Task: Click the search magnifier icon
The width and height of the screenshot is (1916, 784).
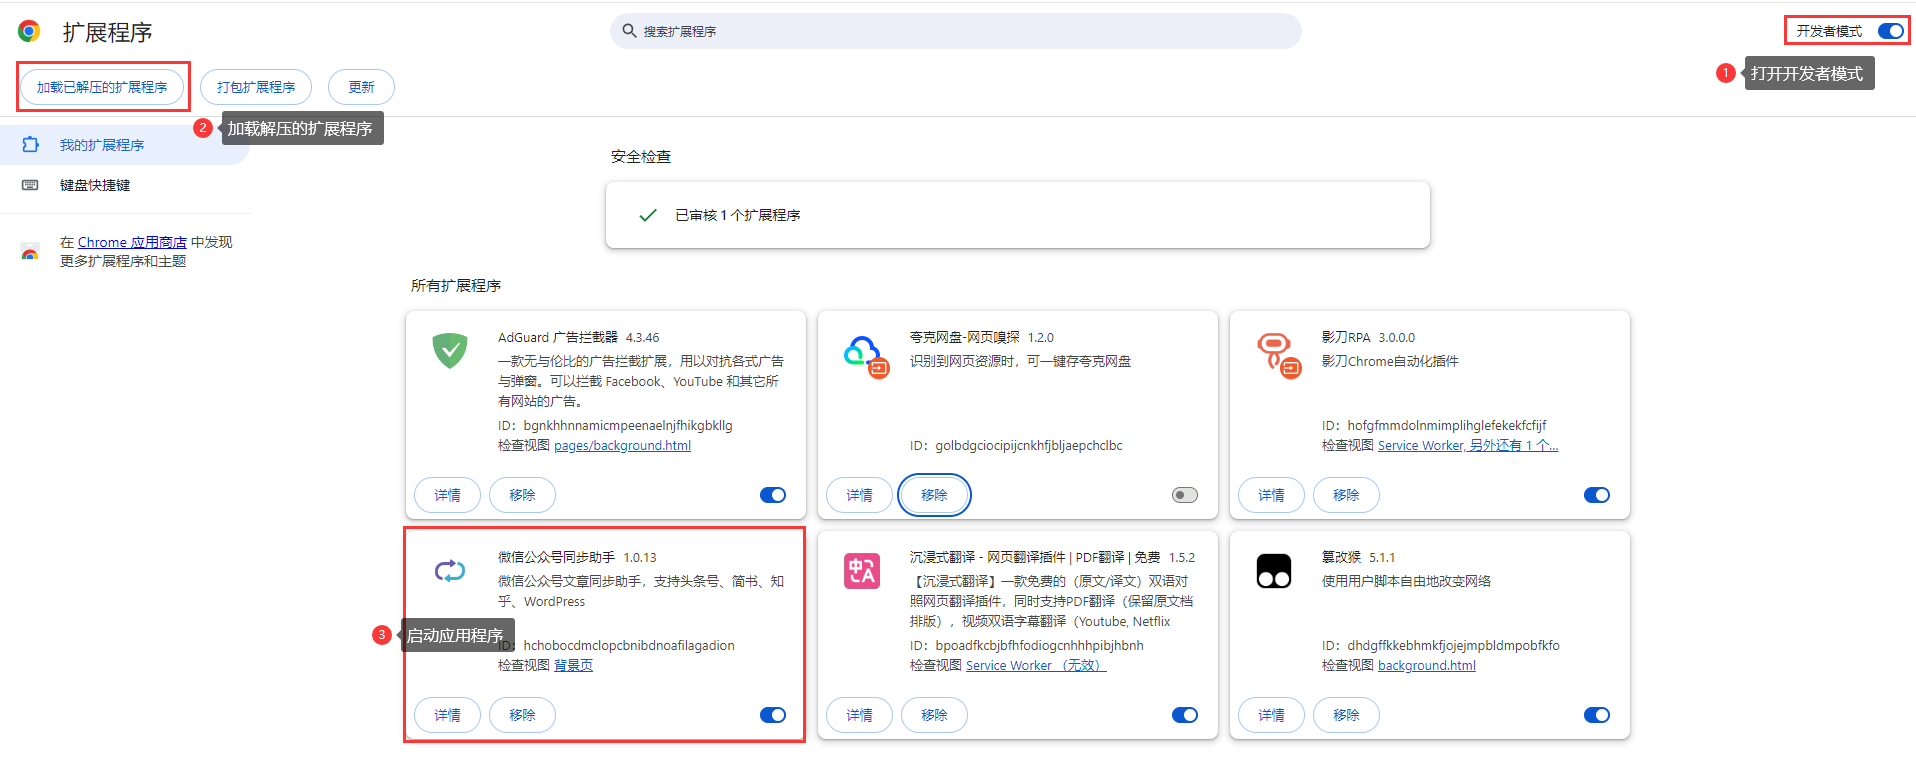Action: click(x=629, y=31)
